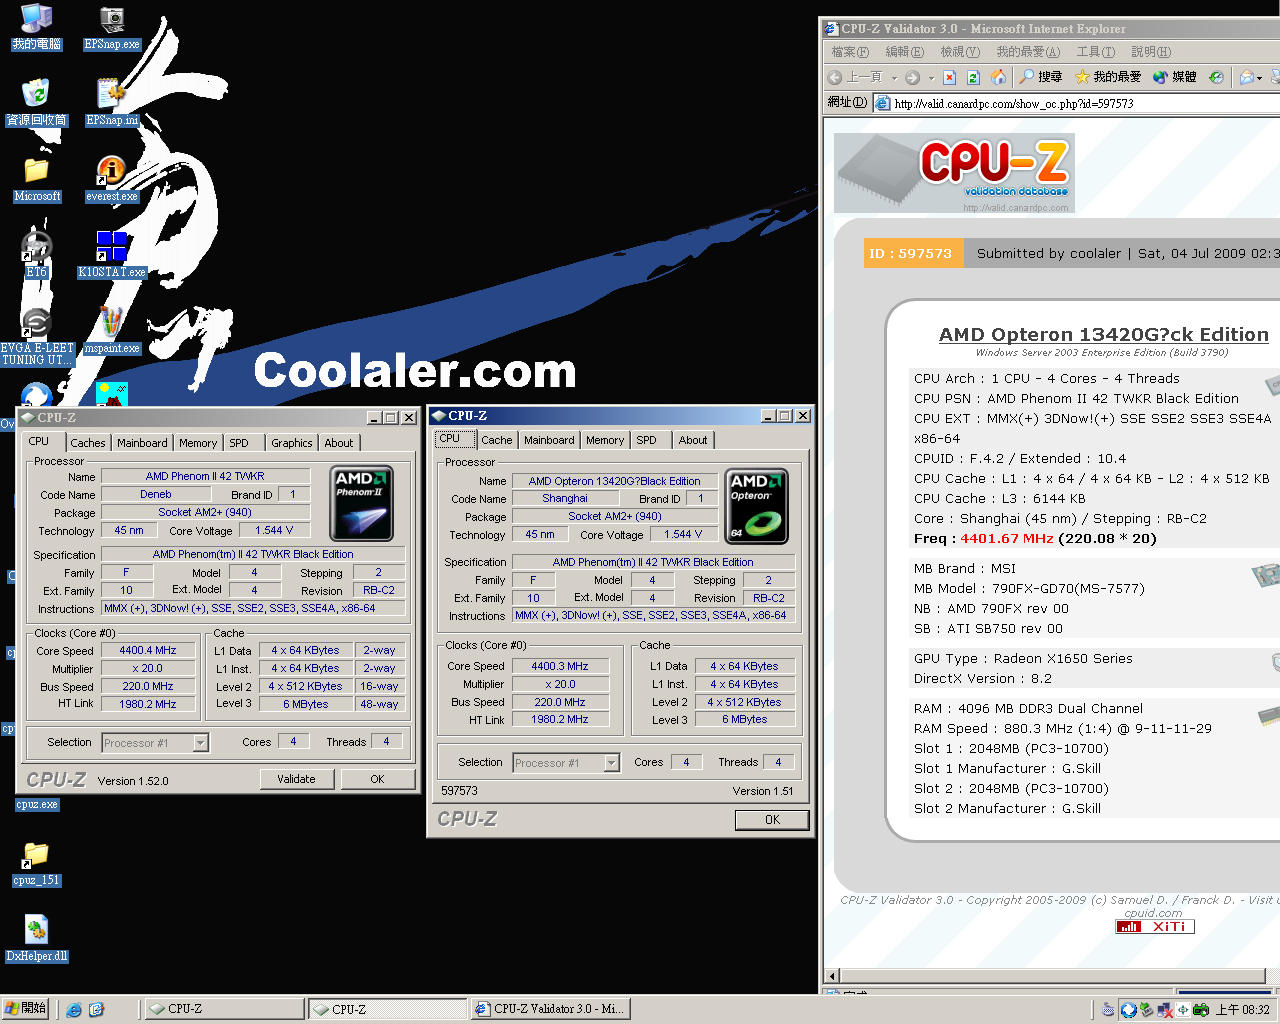Click the Home icon in Internet Explorer toolbar
Image resolution: width=1280 pixels, height=1024 pixels.
[x=998, y=77]
